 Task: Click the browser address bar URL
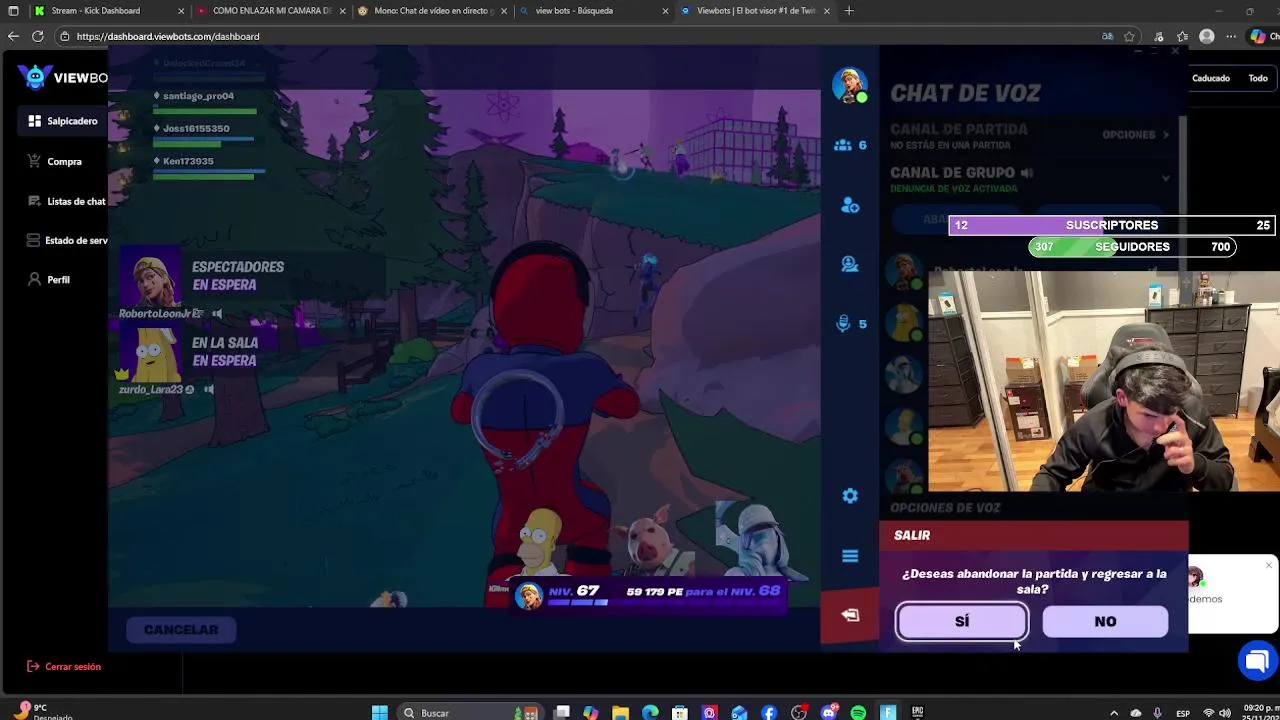(168, 36)
